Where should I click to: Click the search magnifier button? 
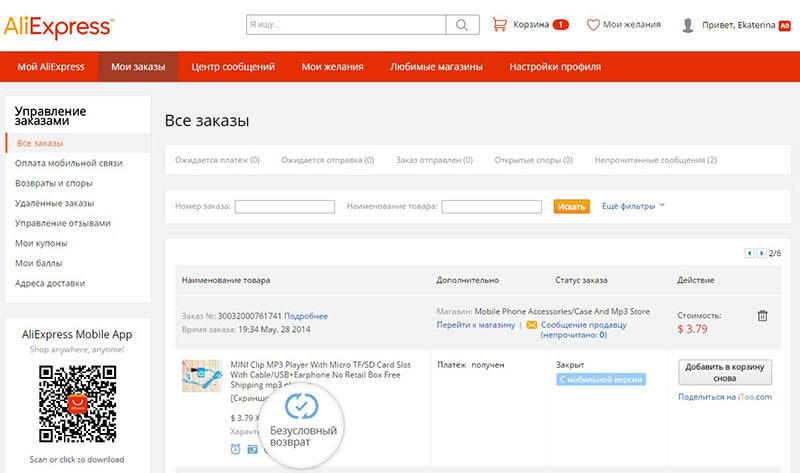tap(462, 24)
